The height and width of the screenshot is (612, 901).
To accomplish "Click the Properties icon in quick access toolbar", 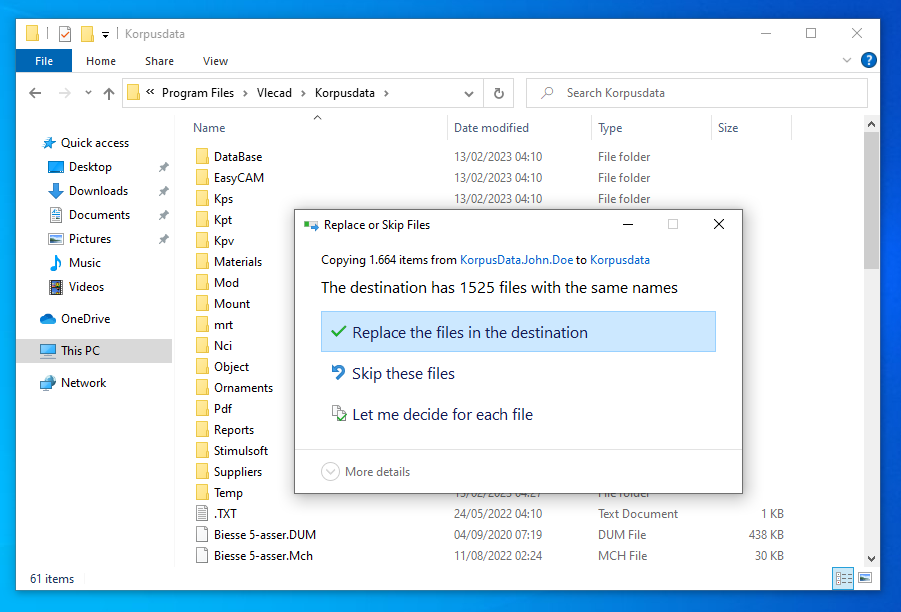I will [x=65, y=34].
